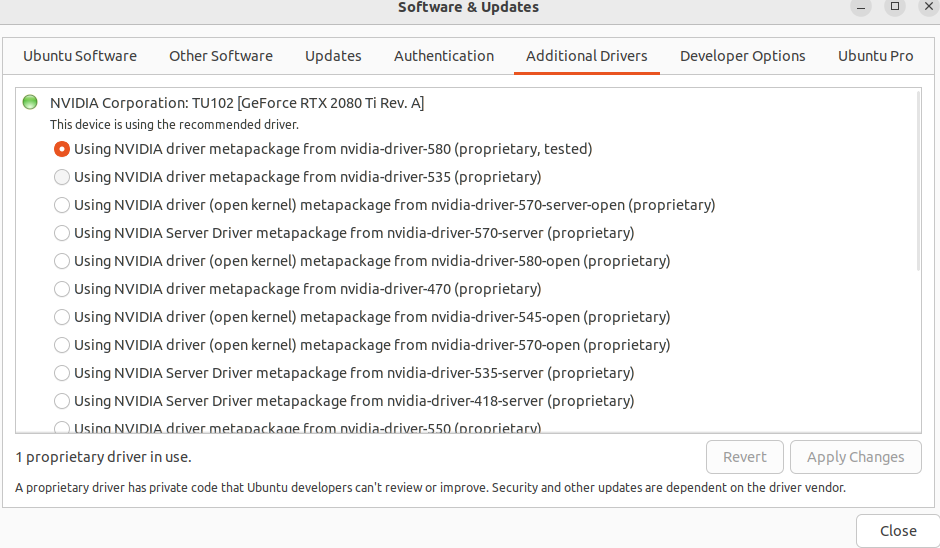940x548 pixels.
Task: Select nvidia-driver-570-open open kernel option
Action: (62, 345)
